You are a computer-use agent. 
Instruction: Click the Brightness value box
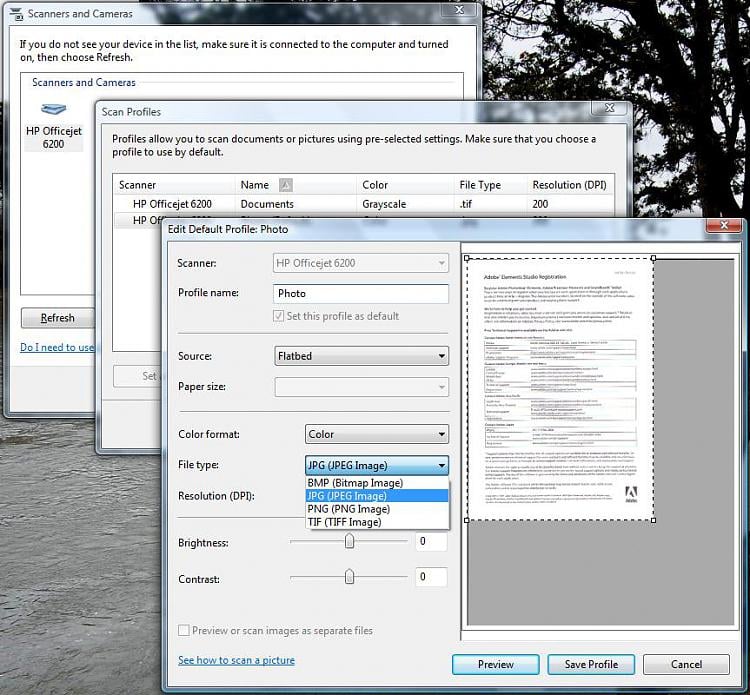(431, 541)
